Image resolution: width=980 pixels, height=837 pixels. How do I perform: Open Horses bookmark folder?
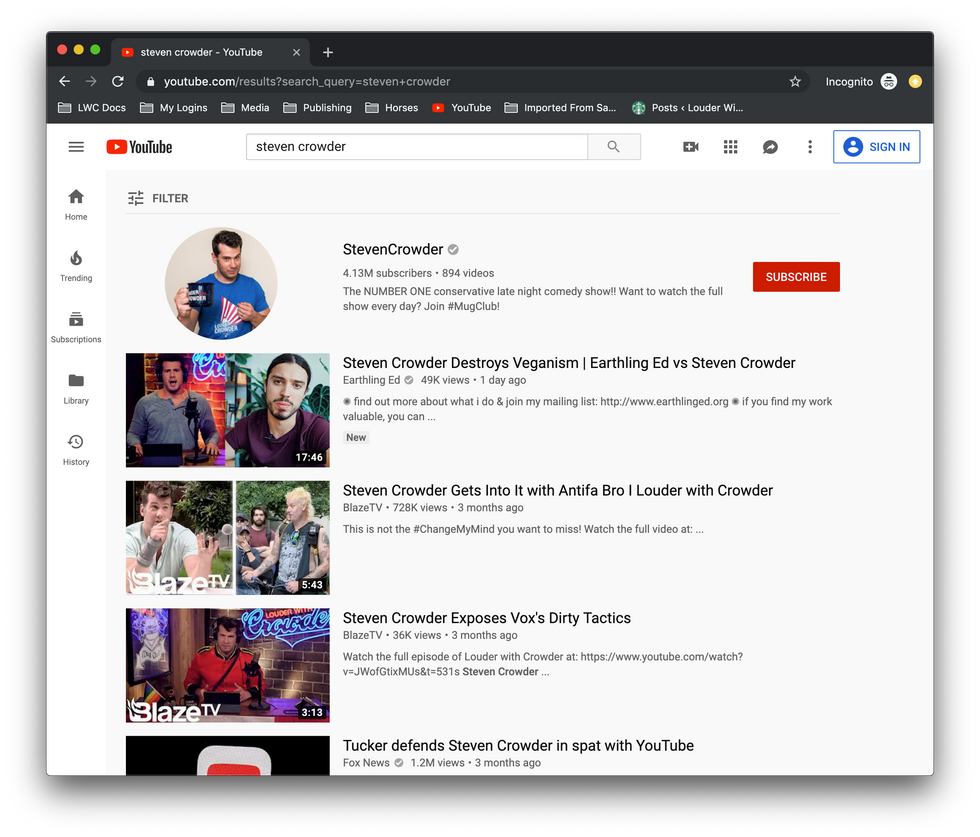click(391, 108)
